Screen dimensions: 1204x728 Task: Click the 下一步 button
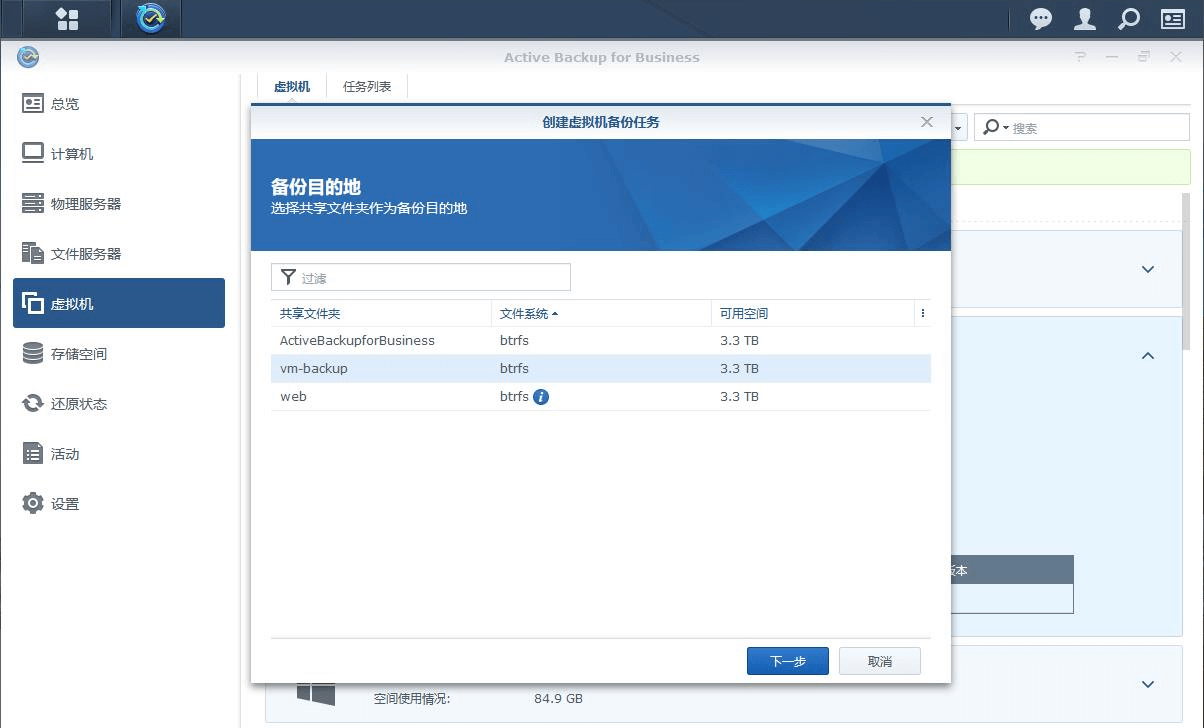(x=787, y=661)
